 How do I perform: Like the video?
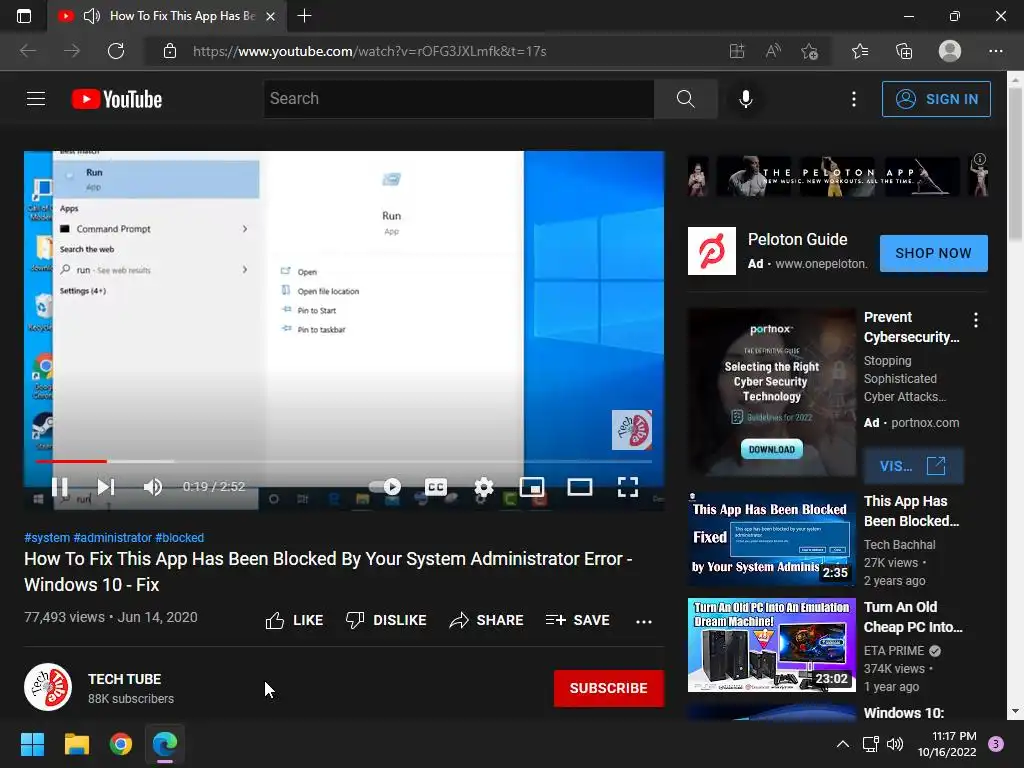(x=295, y=620)
